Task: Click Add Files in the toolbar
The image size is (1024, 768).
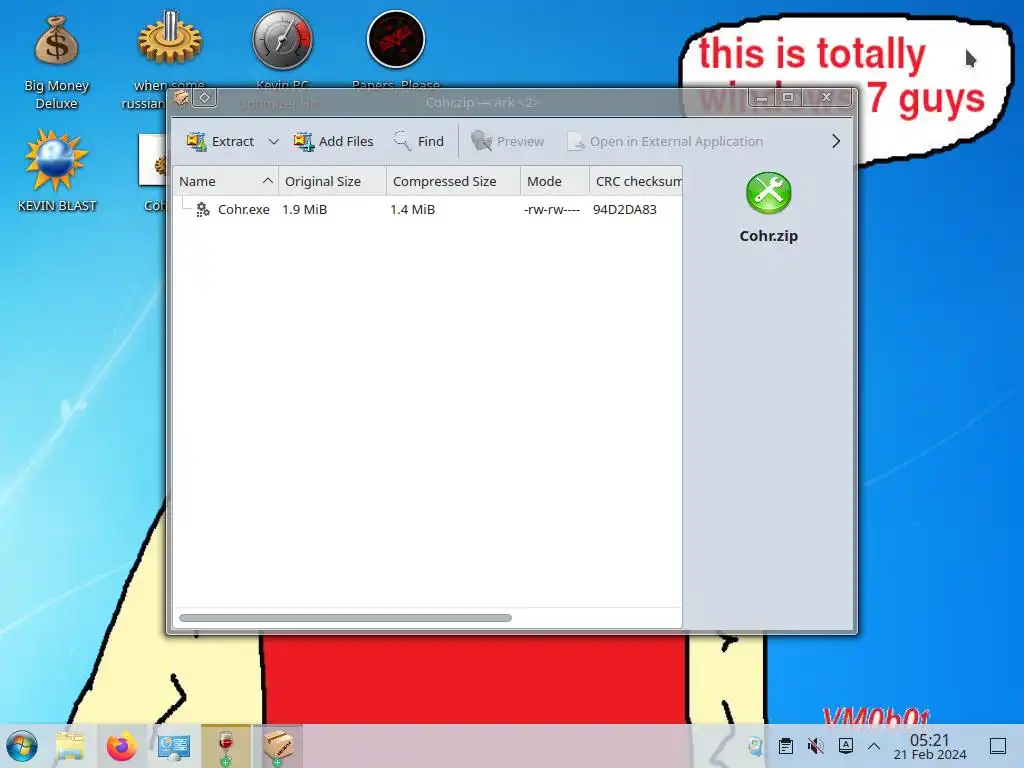Action: [334, 141]
